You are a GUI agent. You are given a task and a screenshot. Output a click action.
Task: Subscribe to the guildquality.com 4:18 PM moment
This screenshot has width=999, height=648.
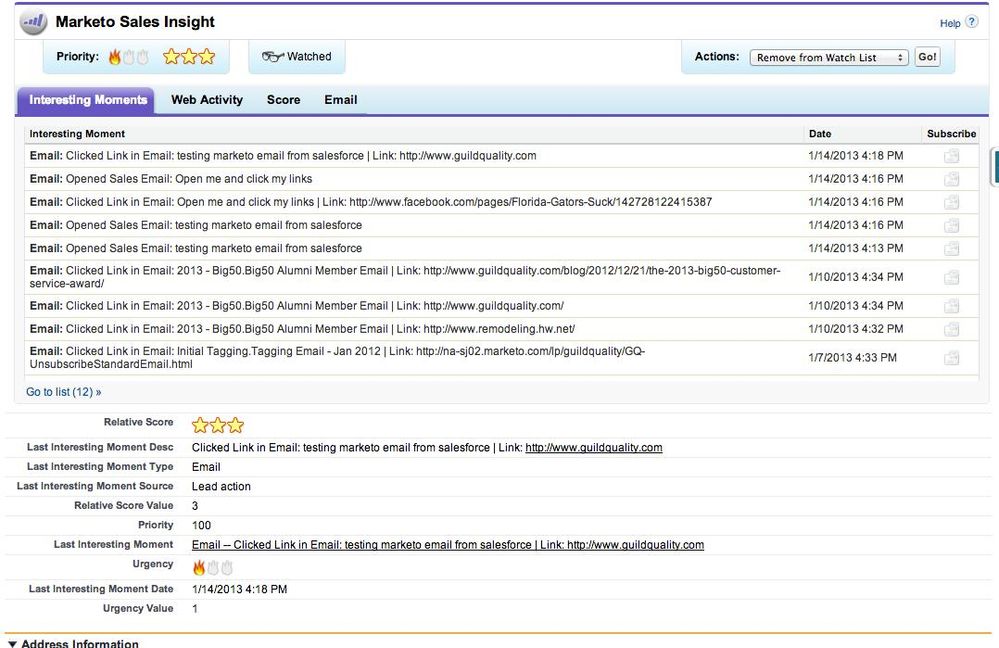[951, 156]
